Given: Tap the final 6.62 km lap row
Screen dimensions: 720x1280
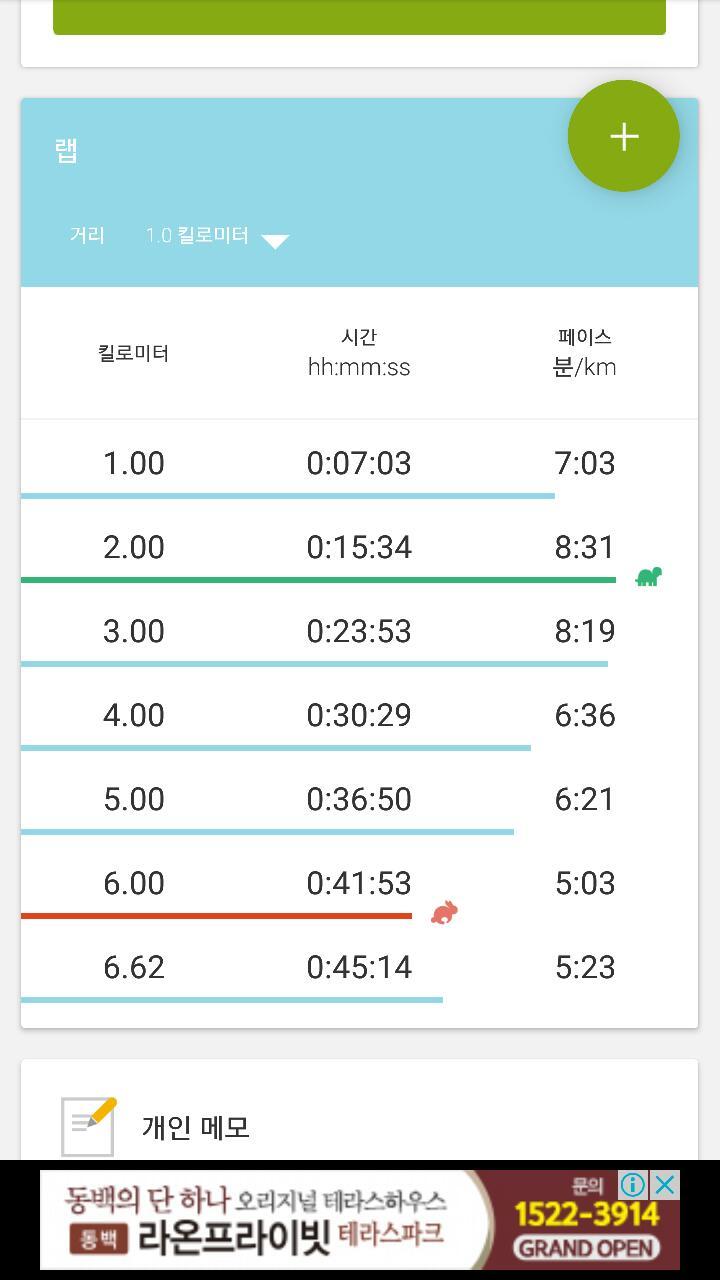Looking at the screenshot, I should tap(359, 967).
